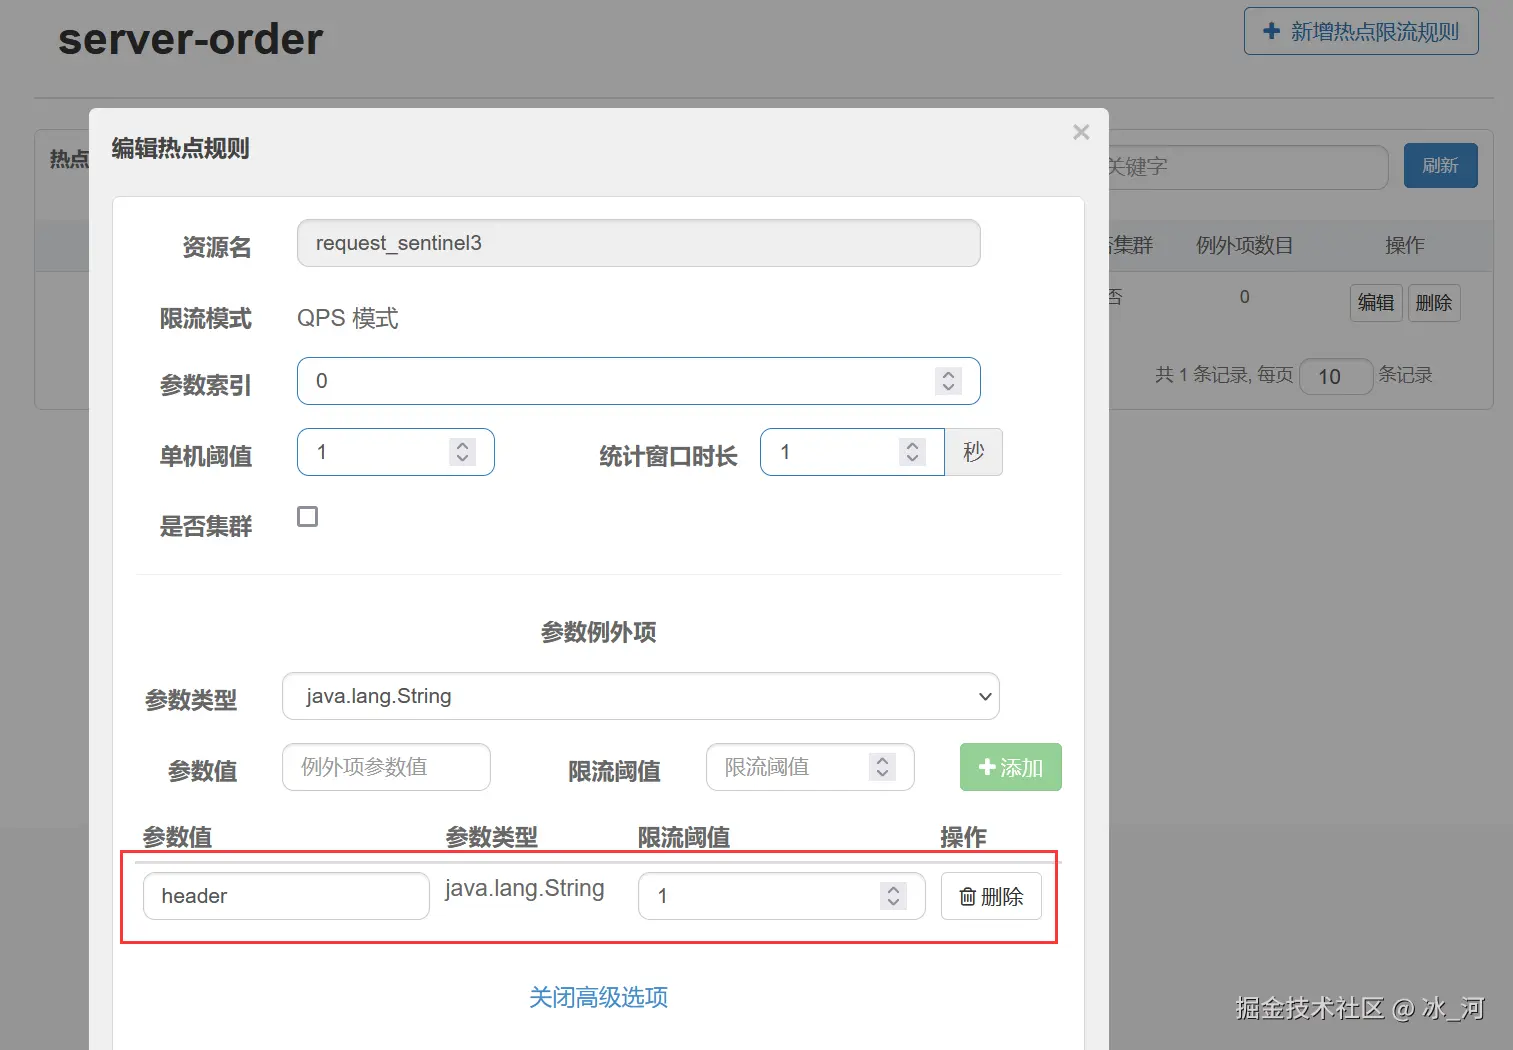
Task: Click the 资源名 request_sentinel3 field
Action: coord(638,243)
